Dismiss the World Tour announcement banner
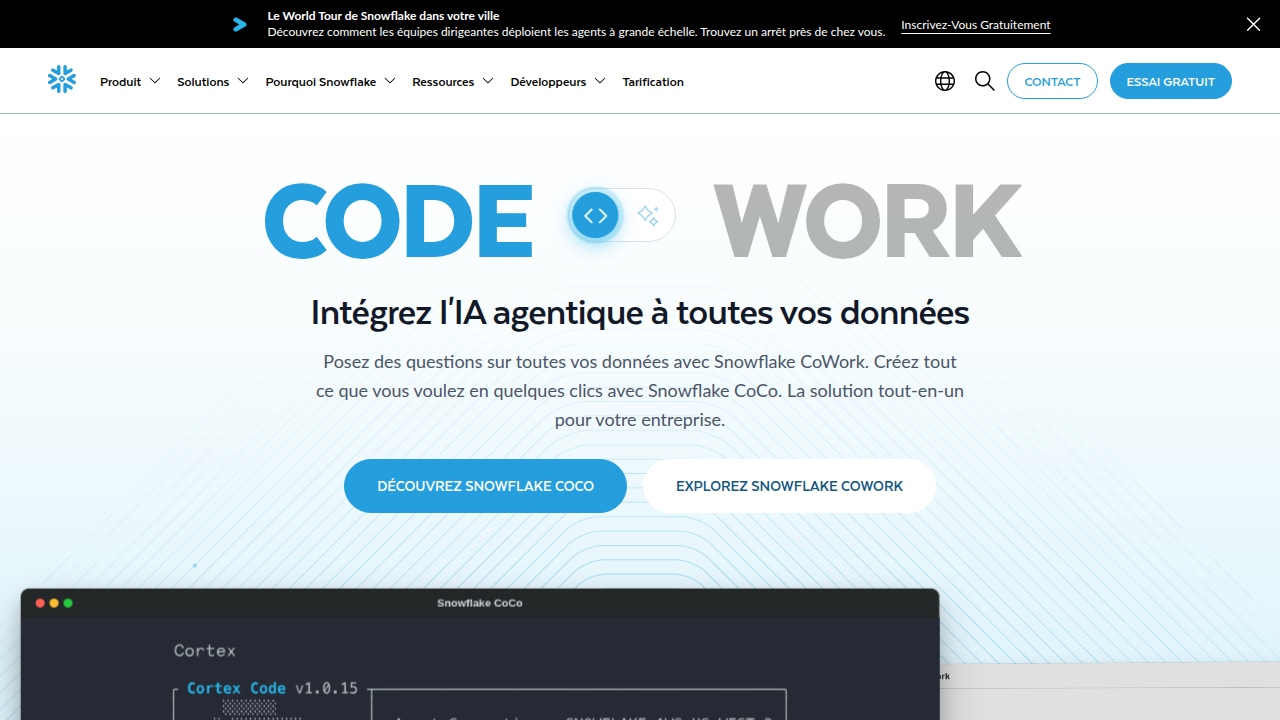1280x720 pixels. point(1253,24)
